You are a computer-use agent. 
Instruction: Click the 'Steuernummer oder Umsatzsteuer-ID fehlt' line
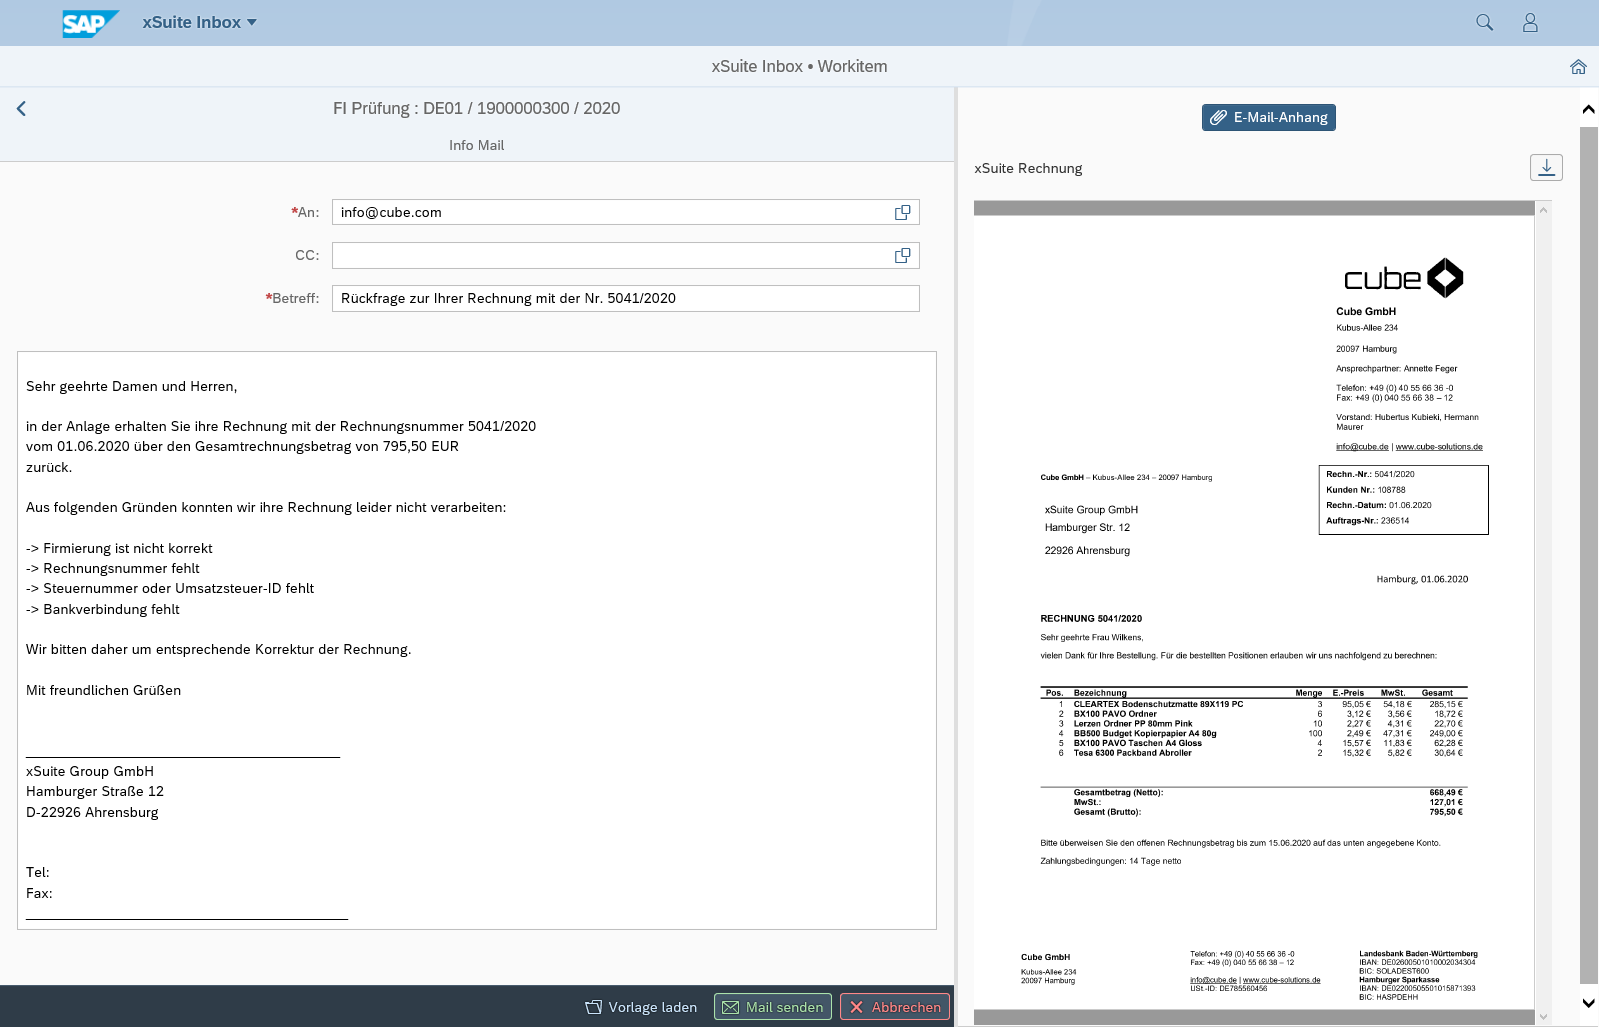click(x=170, y=588)
